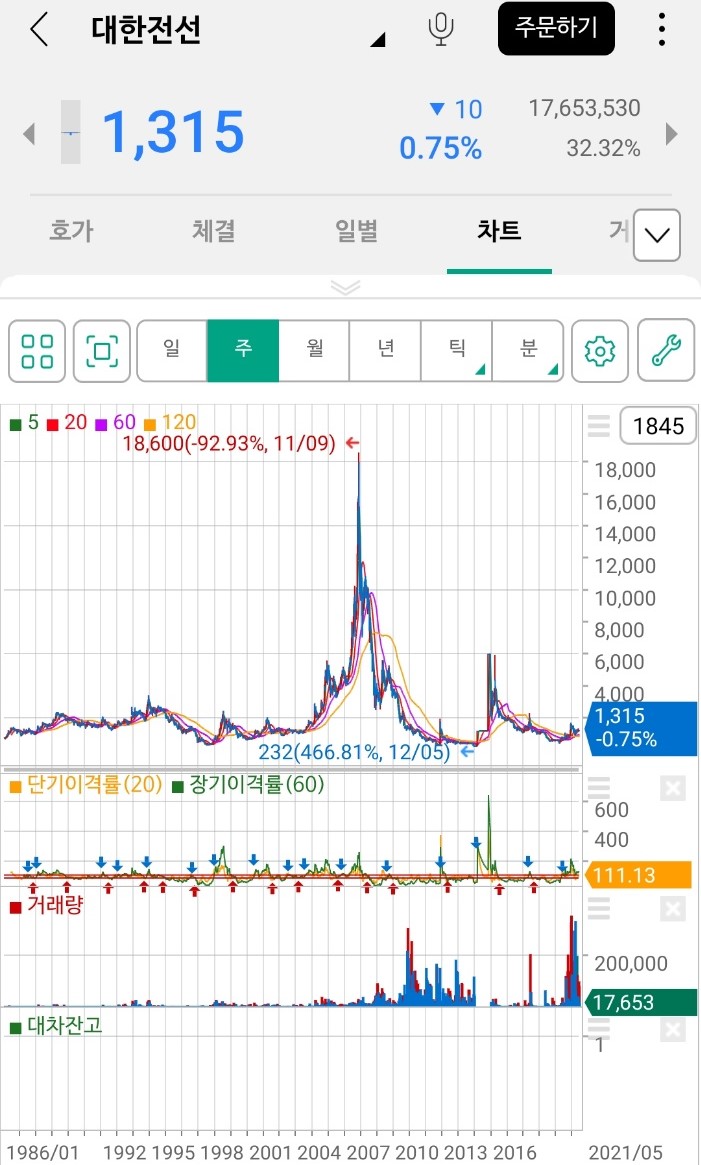Tap the 대한전선 stock name title

146,30
